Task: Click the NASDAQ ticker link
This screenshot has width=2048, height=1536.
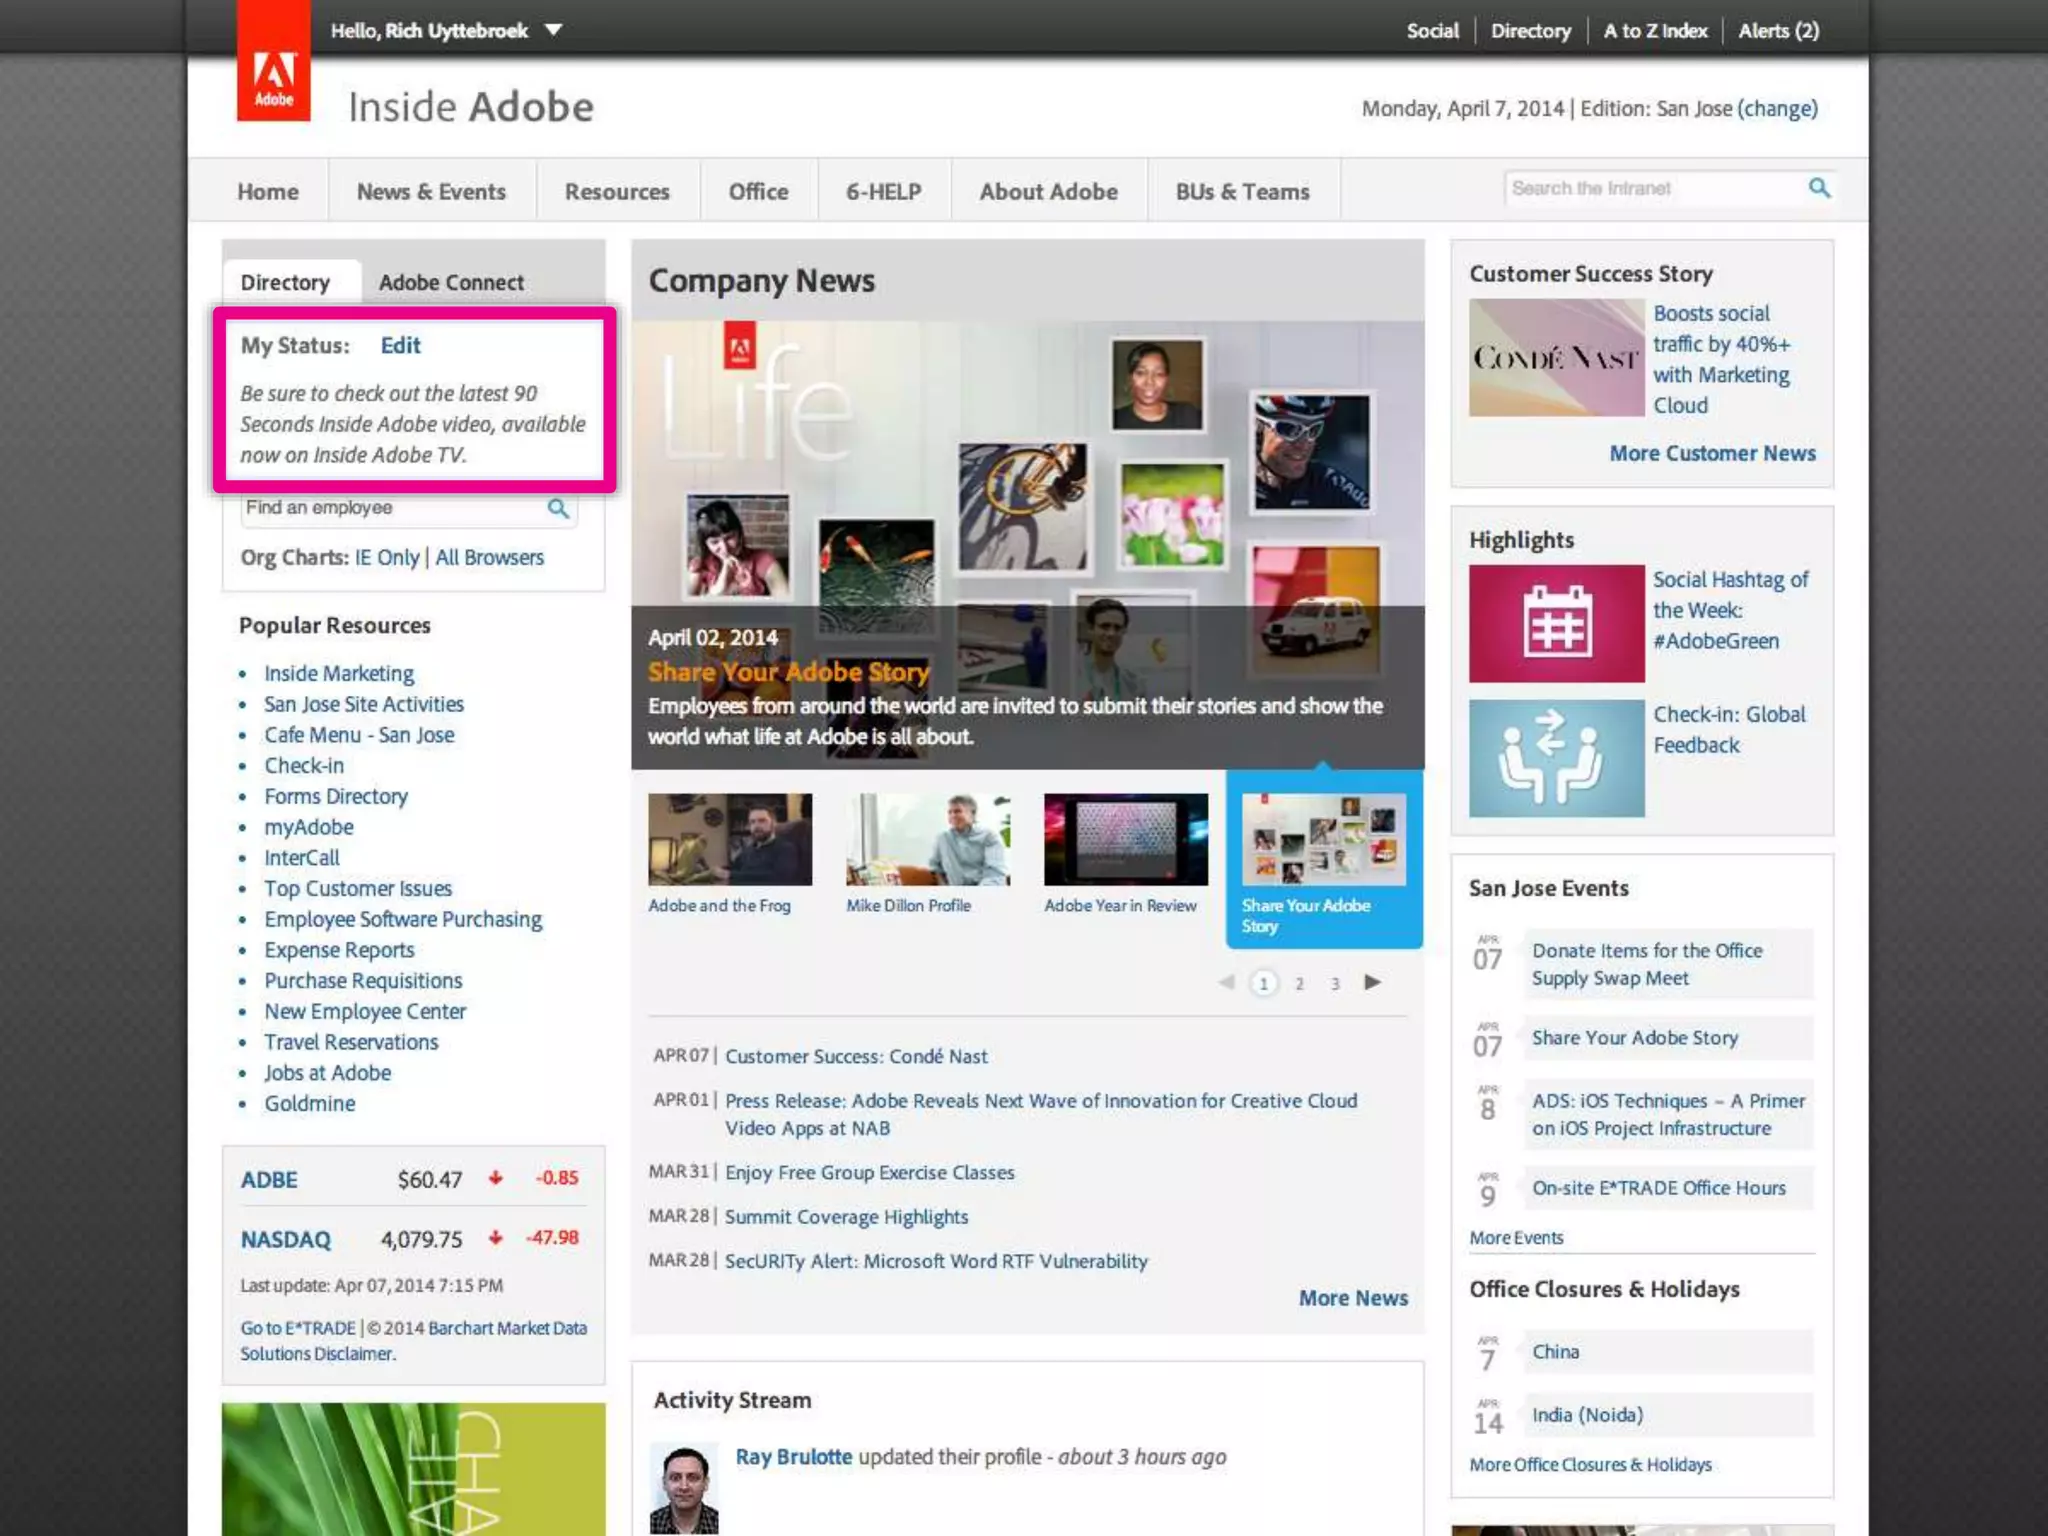Action: pyautogui.click(x=285, y=1239)
